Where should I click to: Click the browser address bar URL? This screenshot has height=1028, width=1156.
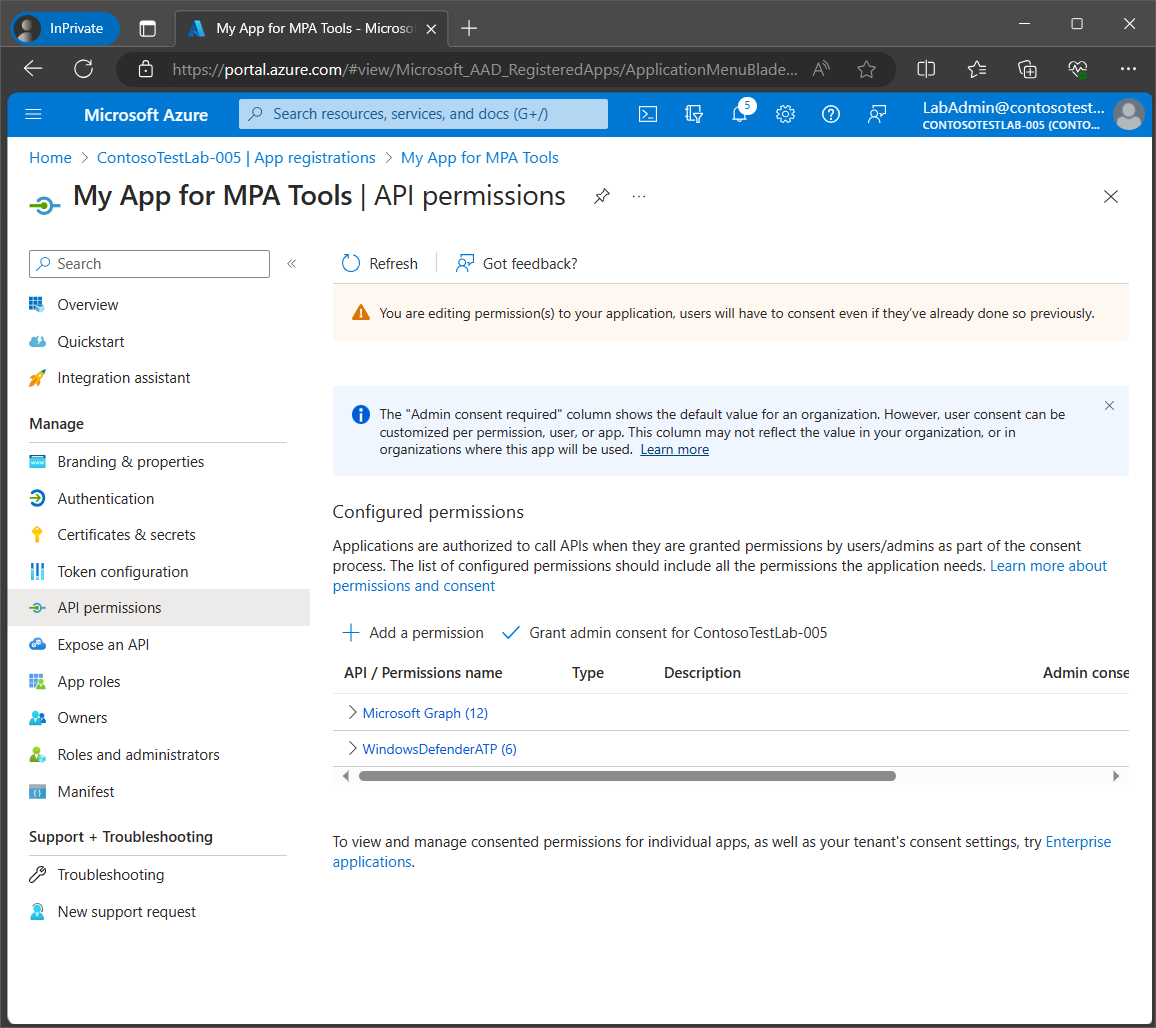click(x=484, y=69)
